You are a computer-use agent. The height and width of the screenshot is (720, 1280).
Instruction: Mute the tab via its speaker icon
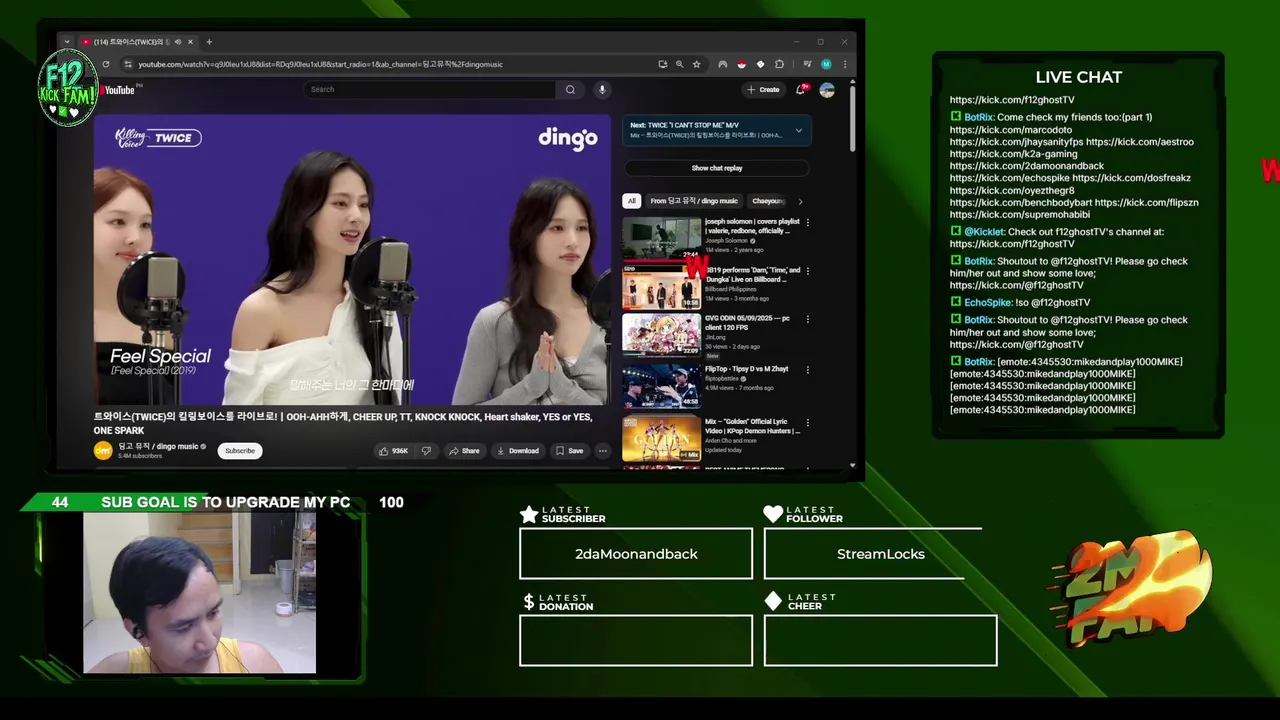(x=178, y=42)
